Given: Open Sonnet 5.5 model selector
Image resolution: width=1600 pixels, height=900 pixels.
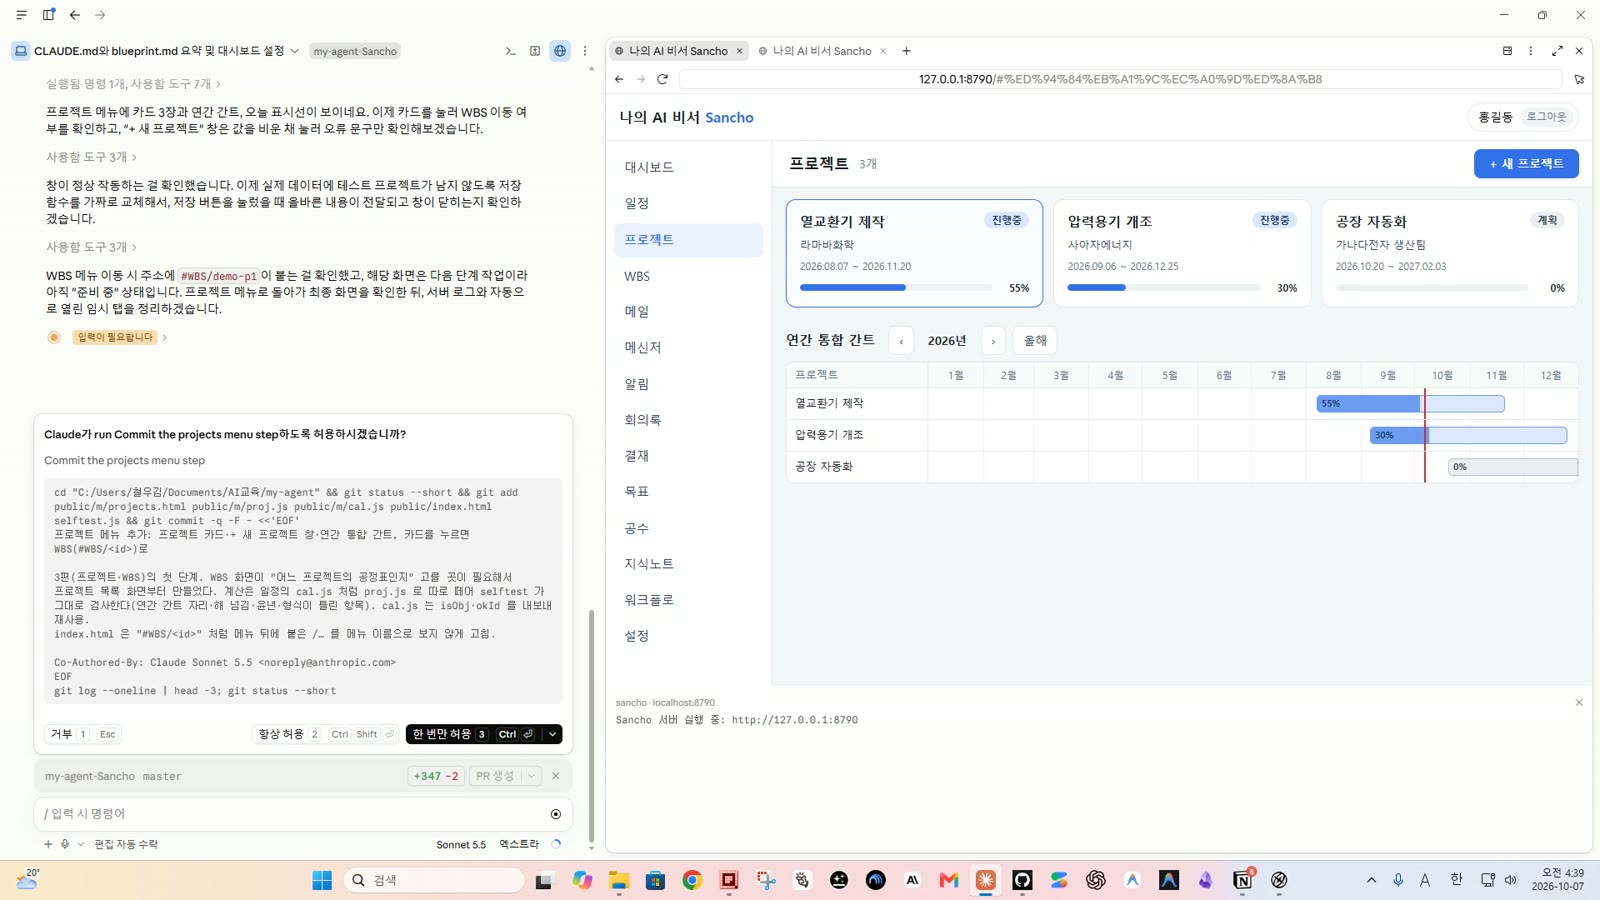Looking at the screenshot, I should point(461,844).
